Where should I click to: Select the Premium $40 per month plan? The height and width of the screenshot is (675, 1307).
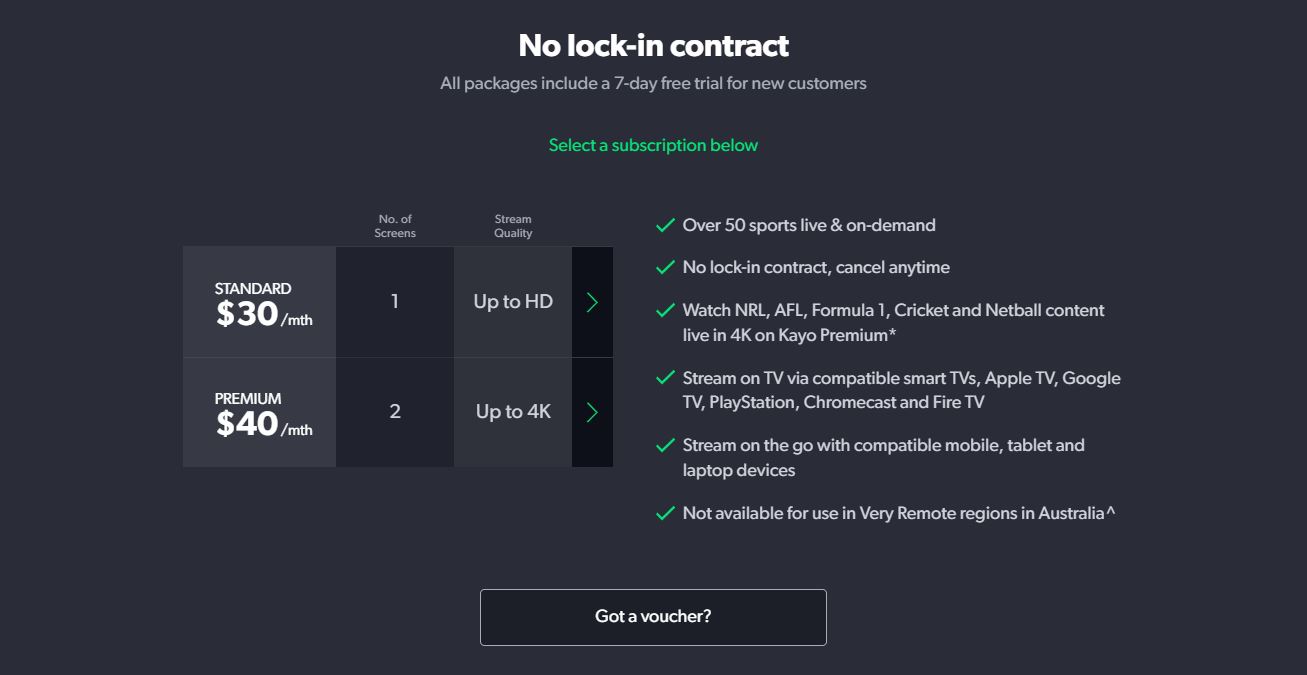[x=259, y=412]
